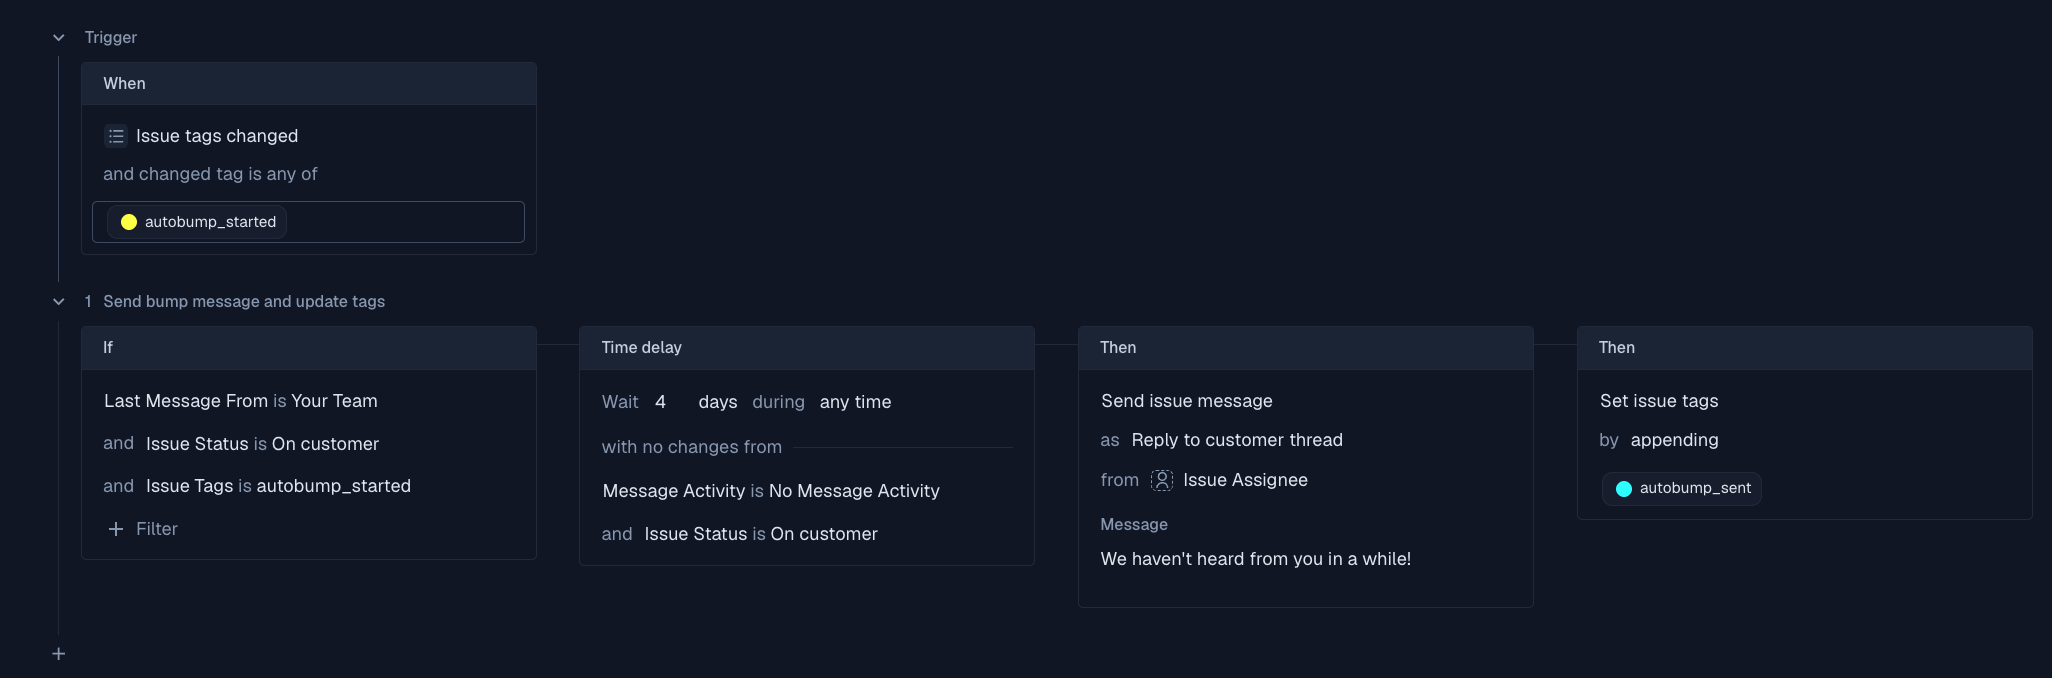The height and width of the screenshot is (678, 2052).
Task: Open the appending mode dropdown
Action: (1674, 440)
